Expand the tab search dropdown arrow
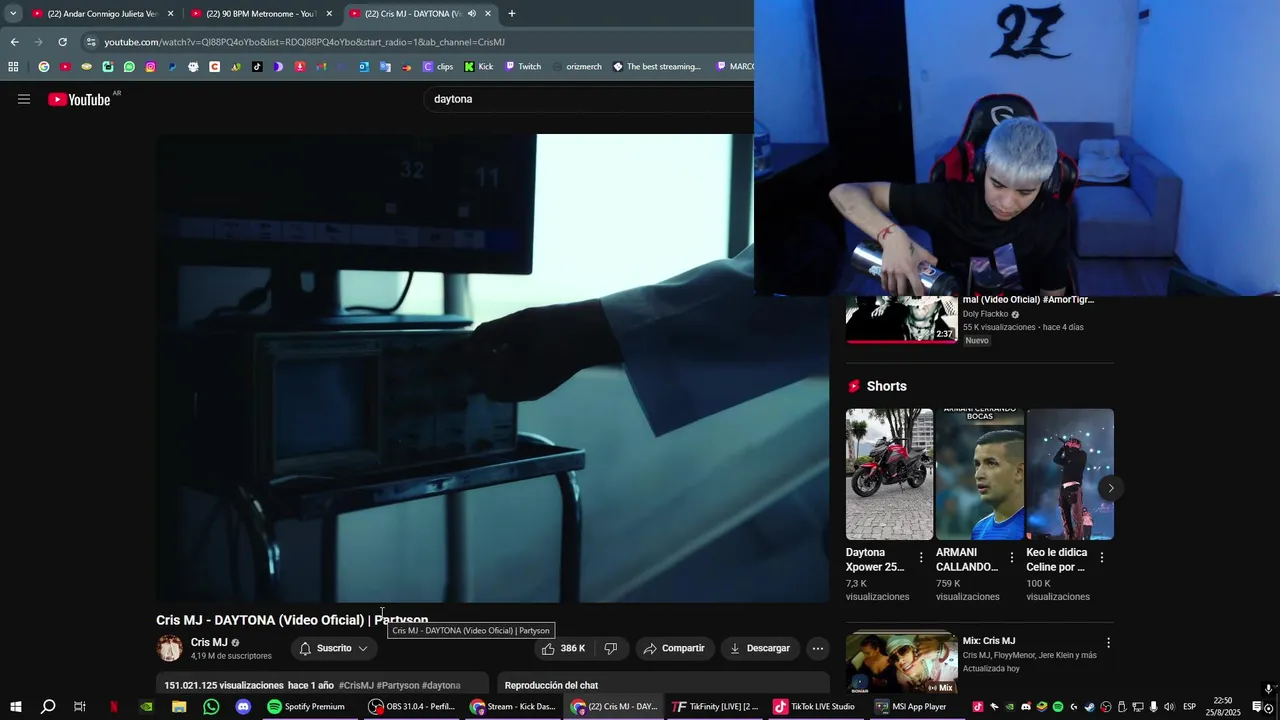The height and width of the screenshot is (720, 1280). (x=13, y=14)
